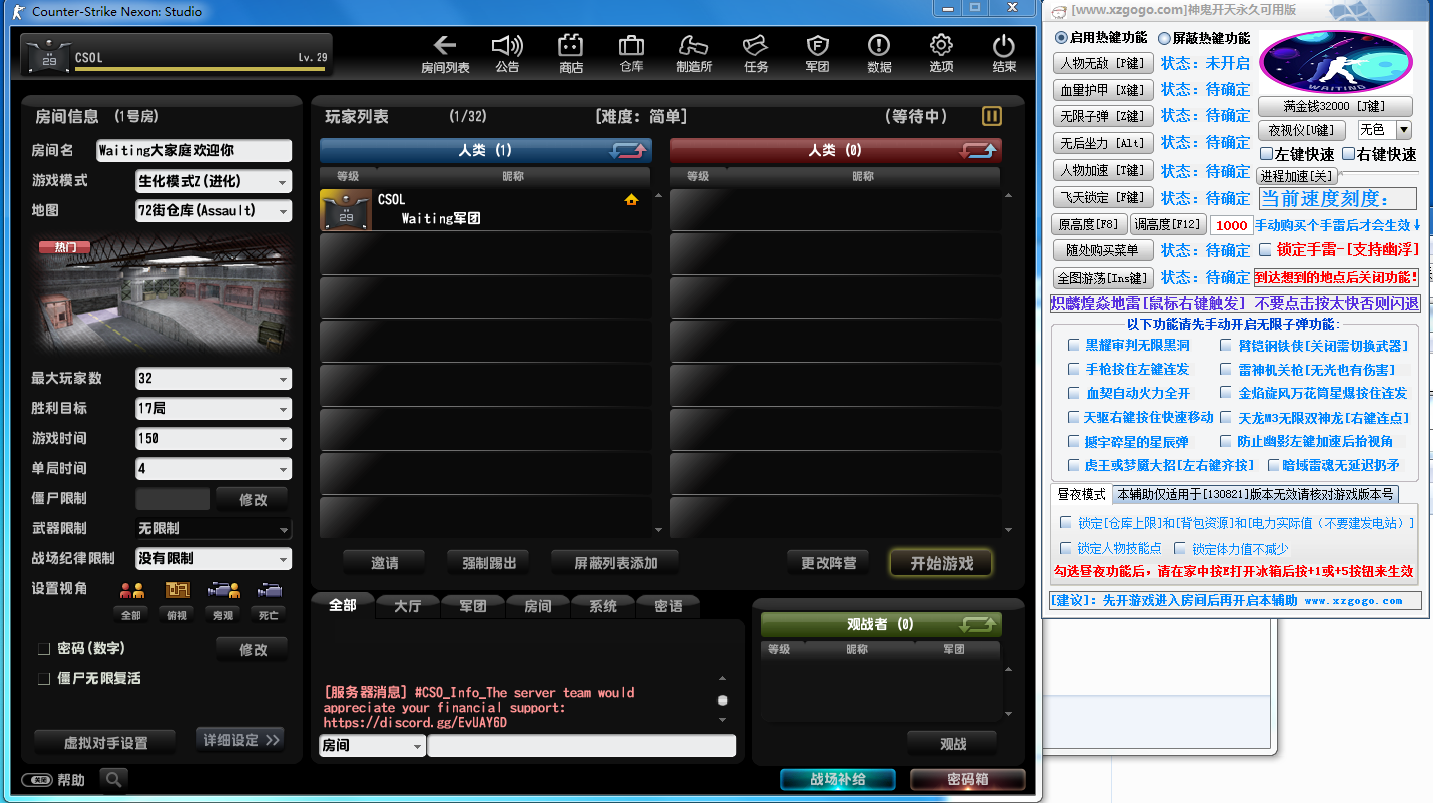Click the 满金钱32000 [J键] button

pos(1335,106)
